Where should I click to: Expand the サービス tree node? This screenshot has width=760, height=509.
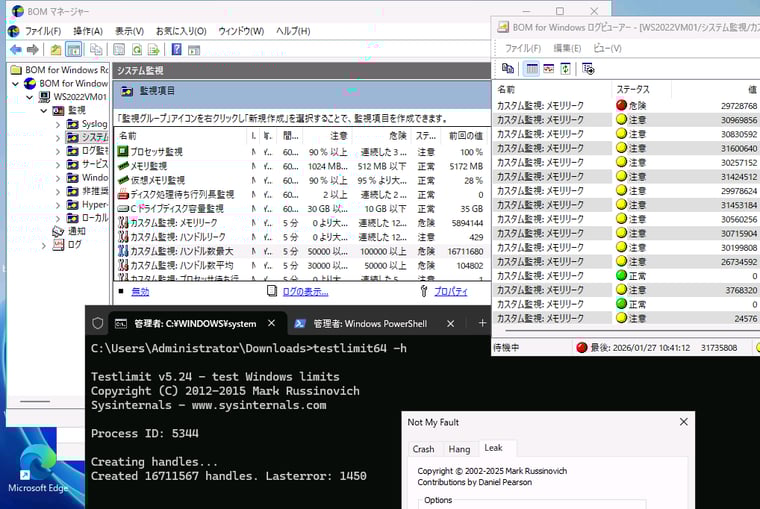(58, 165)
